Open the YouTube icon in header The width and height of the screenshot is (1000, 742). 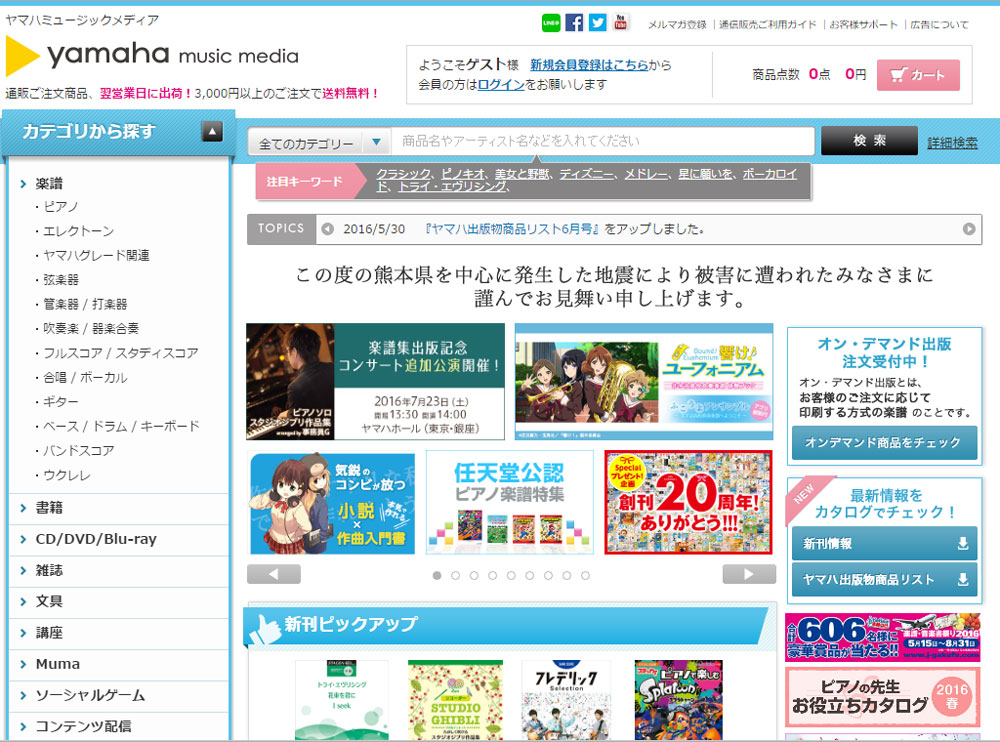click(x=621, y=22)
